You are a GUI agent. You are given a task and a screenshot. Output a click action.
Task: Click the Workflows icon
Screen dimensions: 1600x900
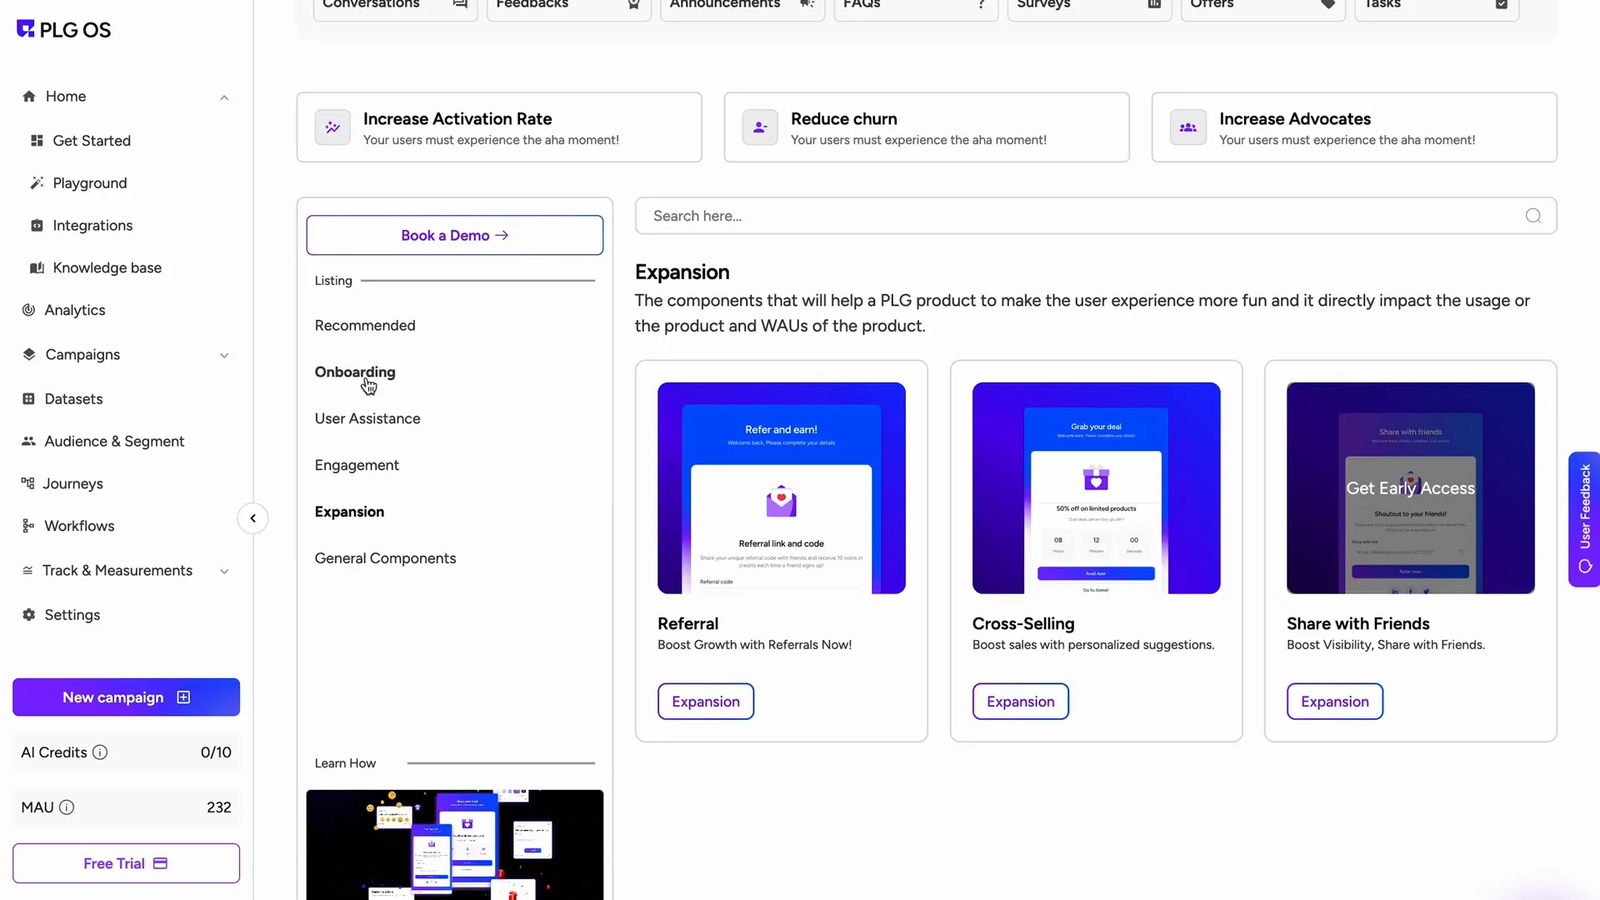click(x=28, y=526)
